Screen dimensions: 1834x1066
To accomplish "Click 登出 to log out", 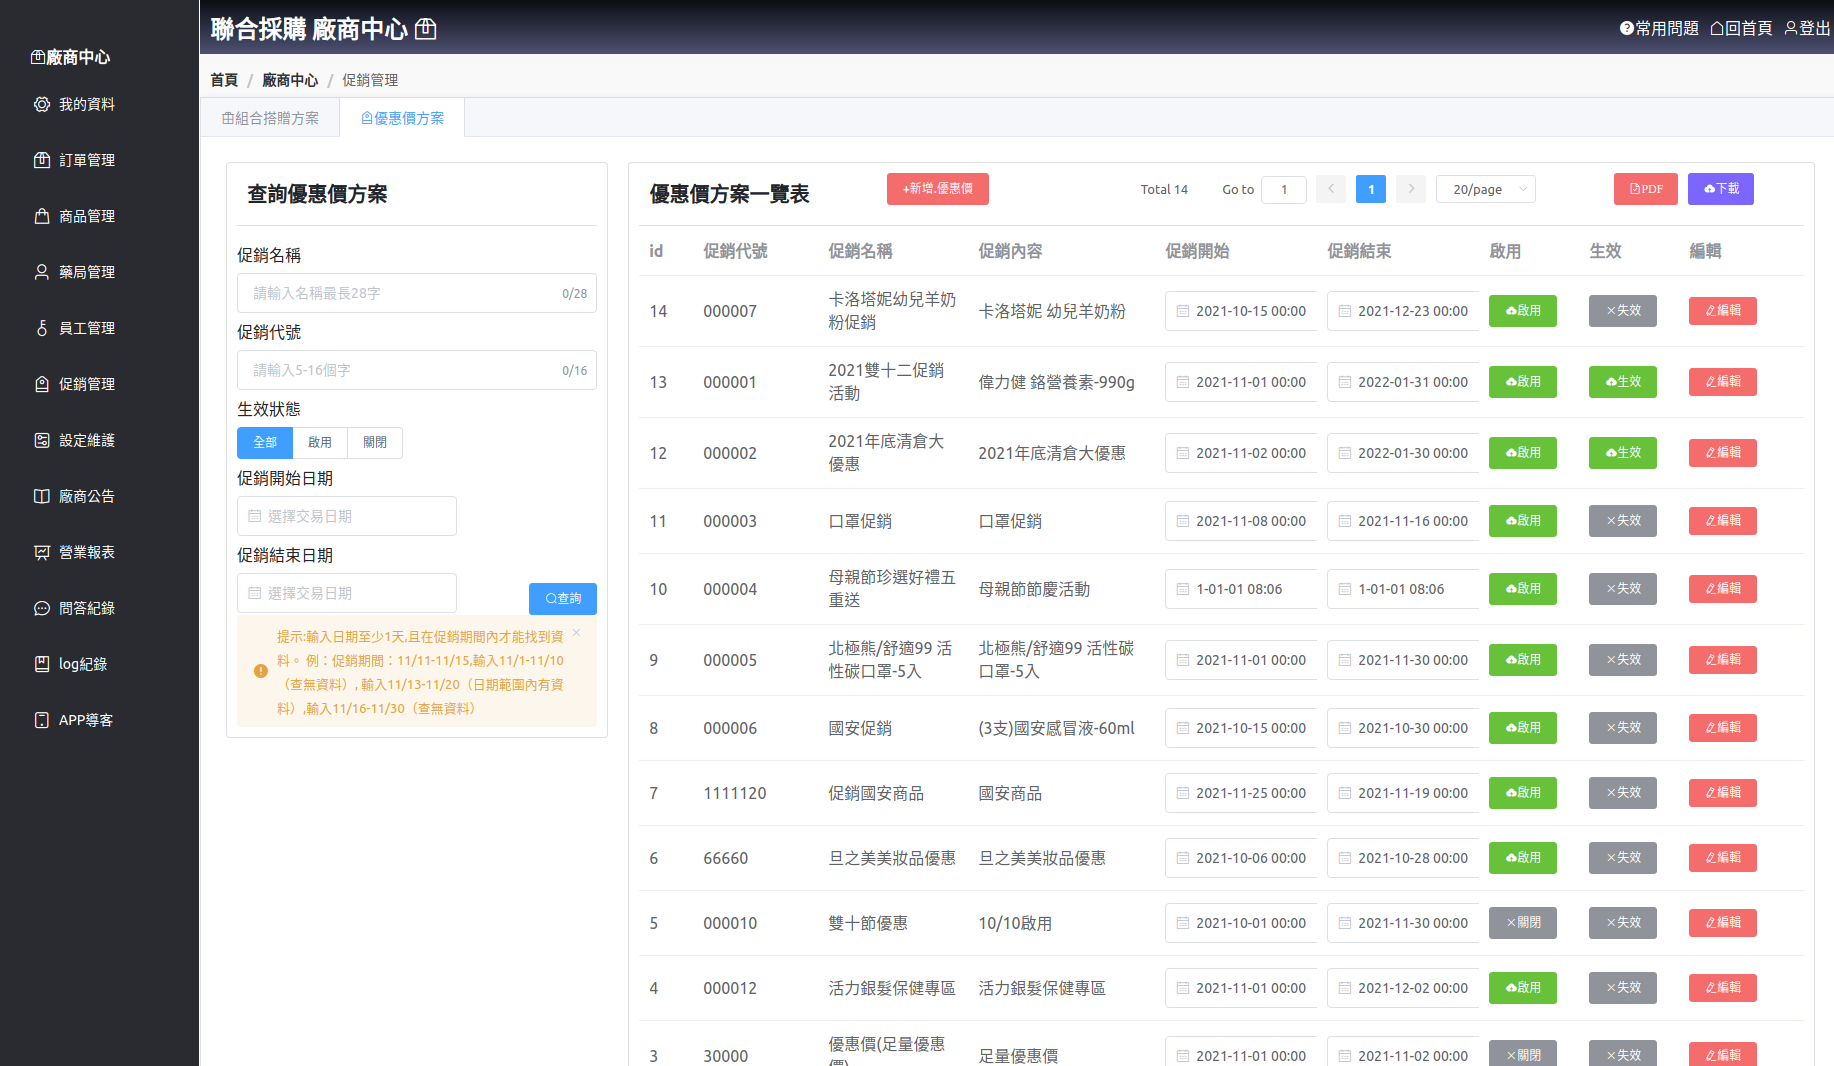I will pyautogui.click(x=1807, y=28).
